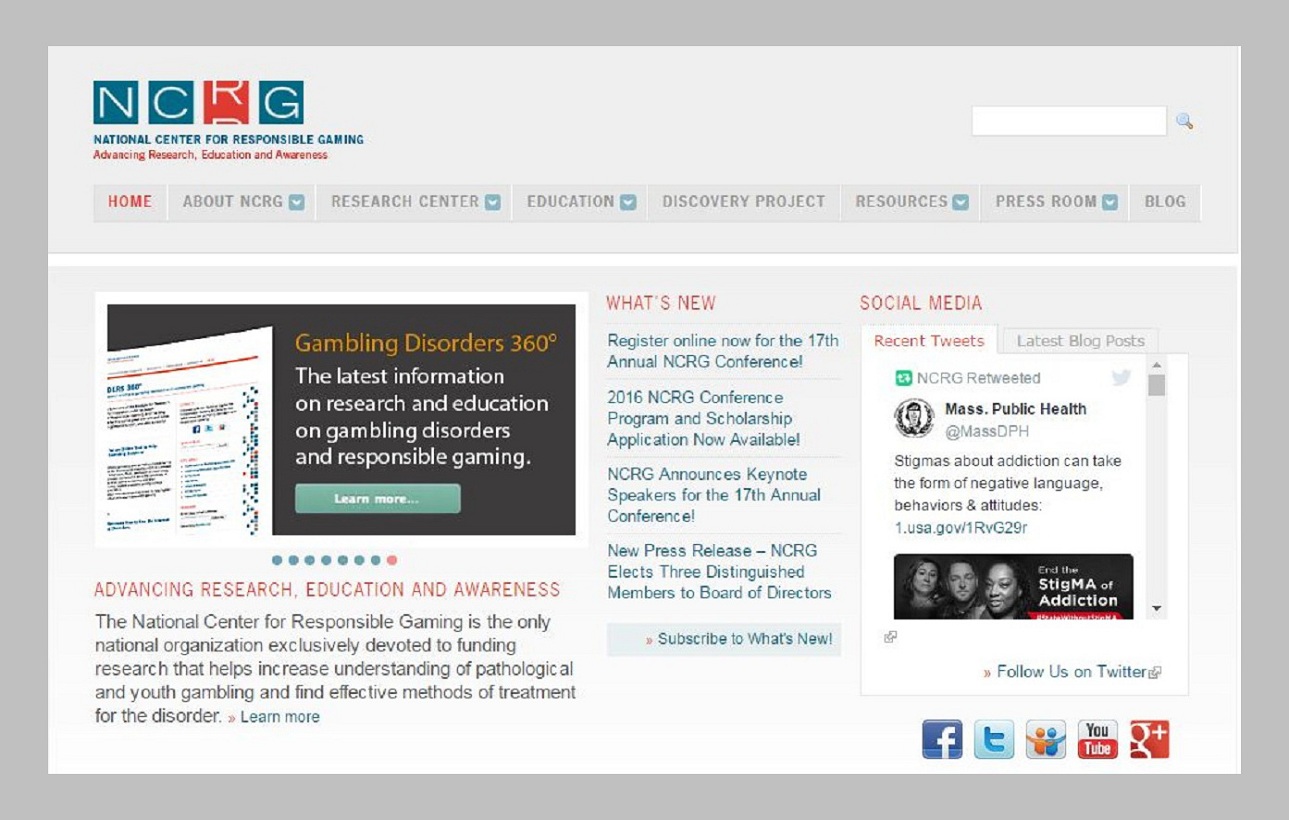Go to the Home menu item
The width and height of the screenshot is (1289, 820).
[x=130, y=202]
